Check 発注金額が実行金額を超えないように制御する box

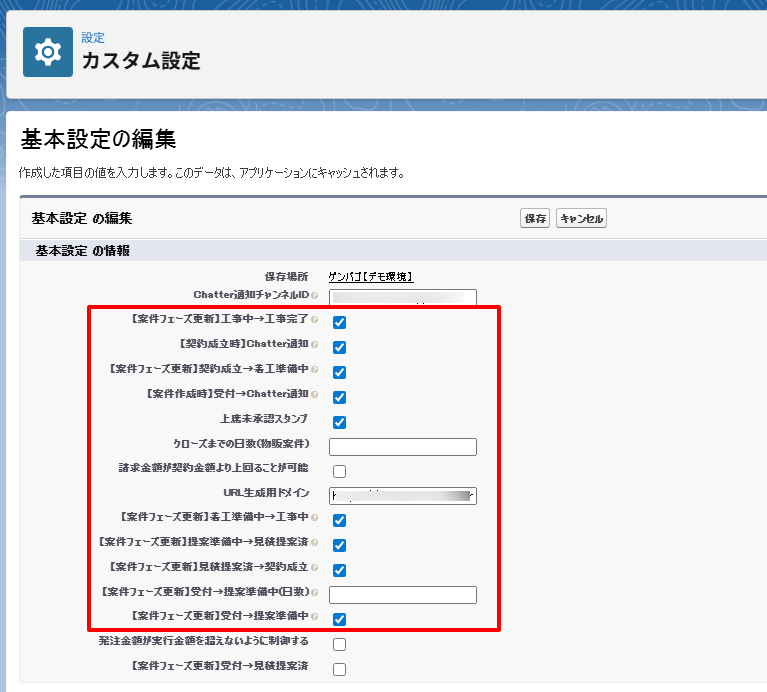point(340,644)
